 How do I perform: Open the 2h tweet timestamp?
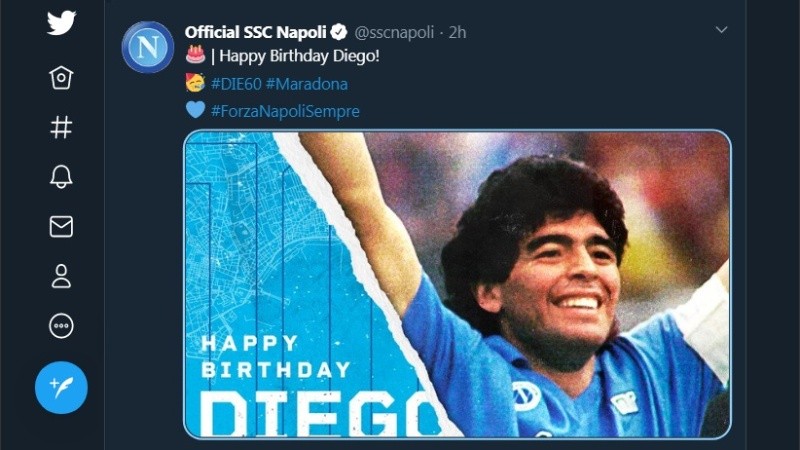457,32
